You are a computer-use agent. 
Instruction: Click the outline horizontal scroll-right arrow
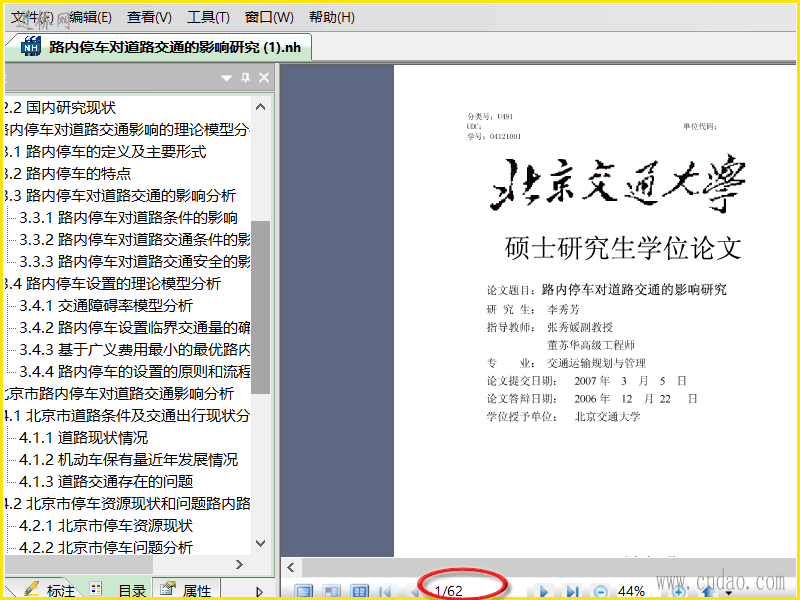[239, 564]
